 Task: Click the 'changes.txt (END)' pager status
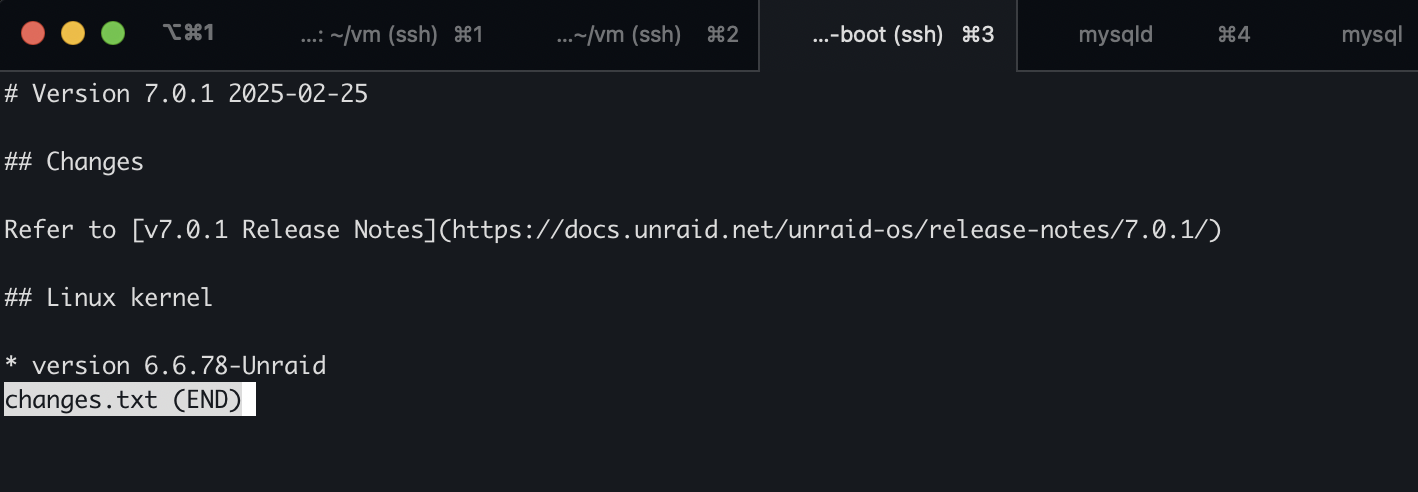coord(123,400)
